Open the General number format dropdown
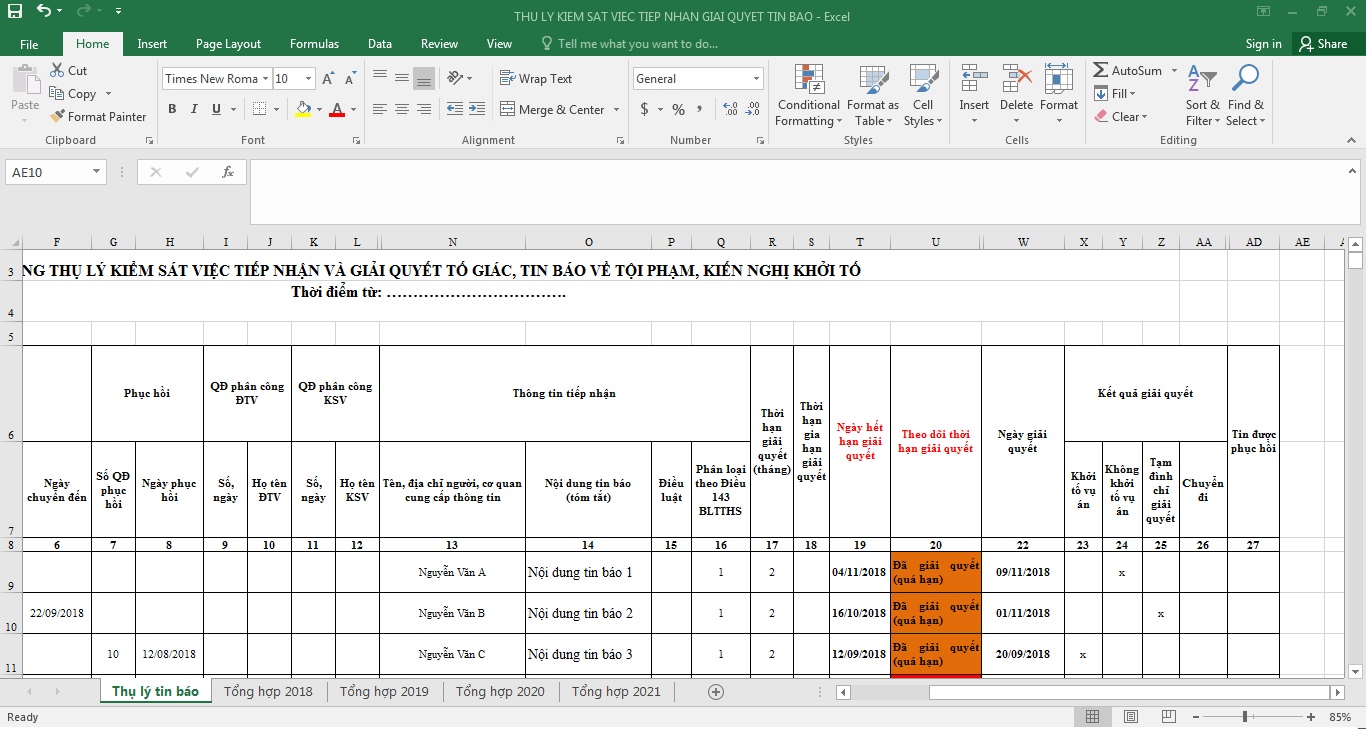This screenshot has height=731, width=1372. [x=756, y=79]
